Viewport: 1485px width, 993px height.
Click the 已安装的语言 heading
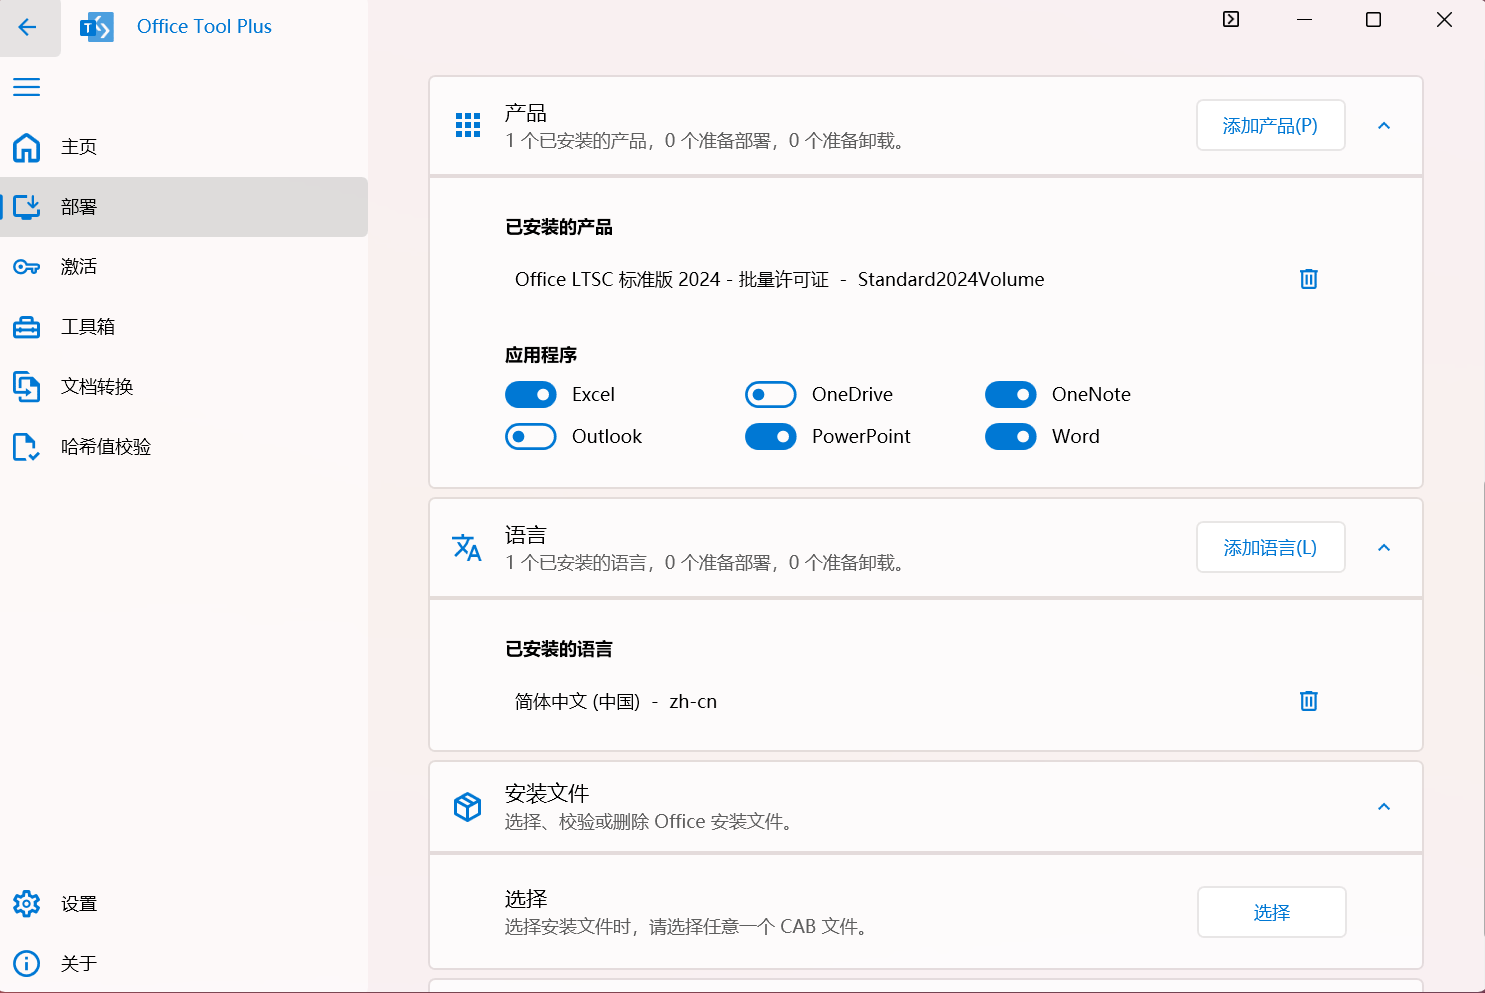(x=559, y=649)
